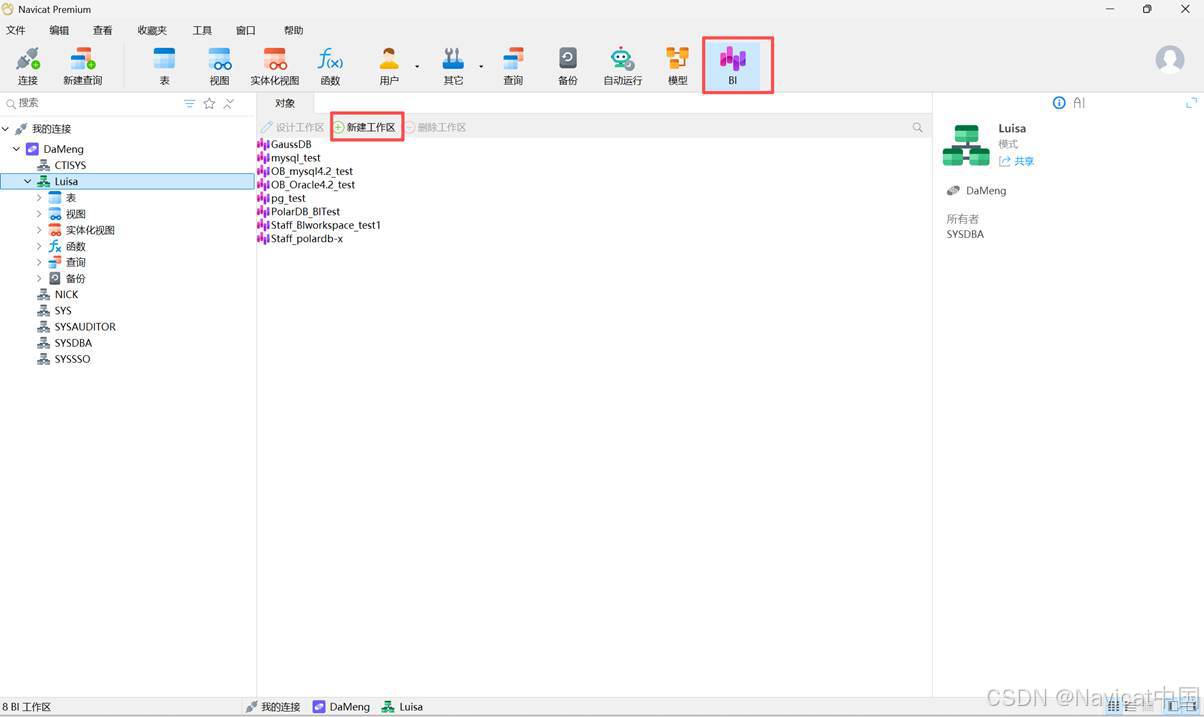Screen dimensions: 1204x717
Task: Open 备份 from the main toolbar
Action: (568, 66)
